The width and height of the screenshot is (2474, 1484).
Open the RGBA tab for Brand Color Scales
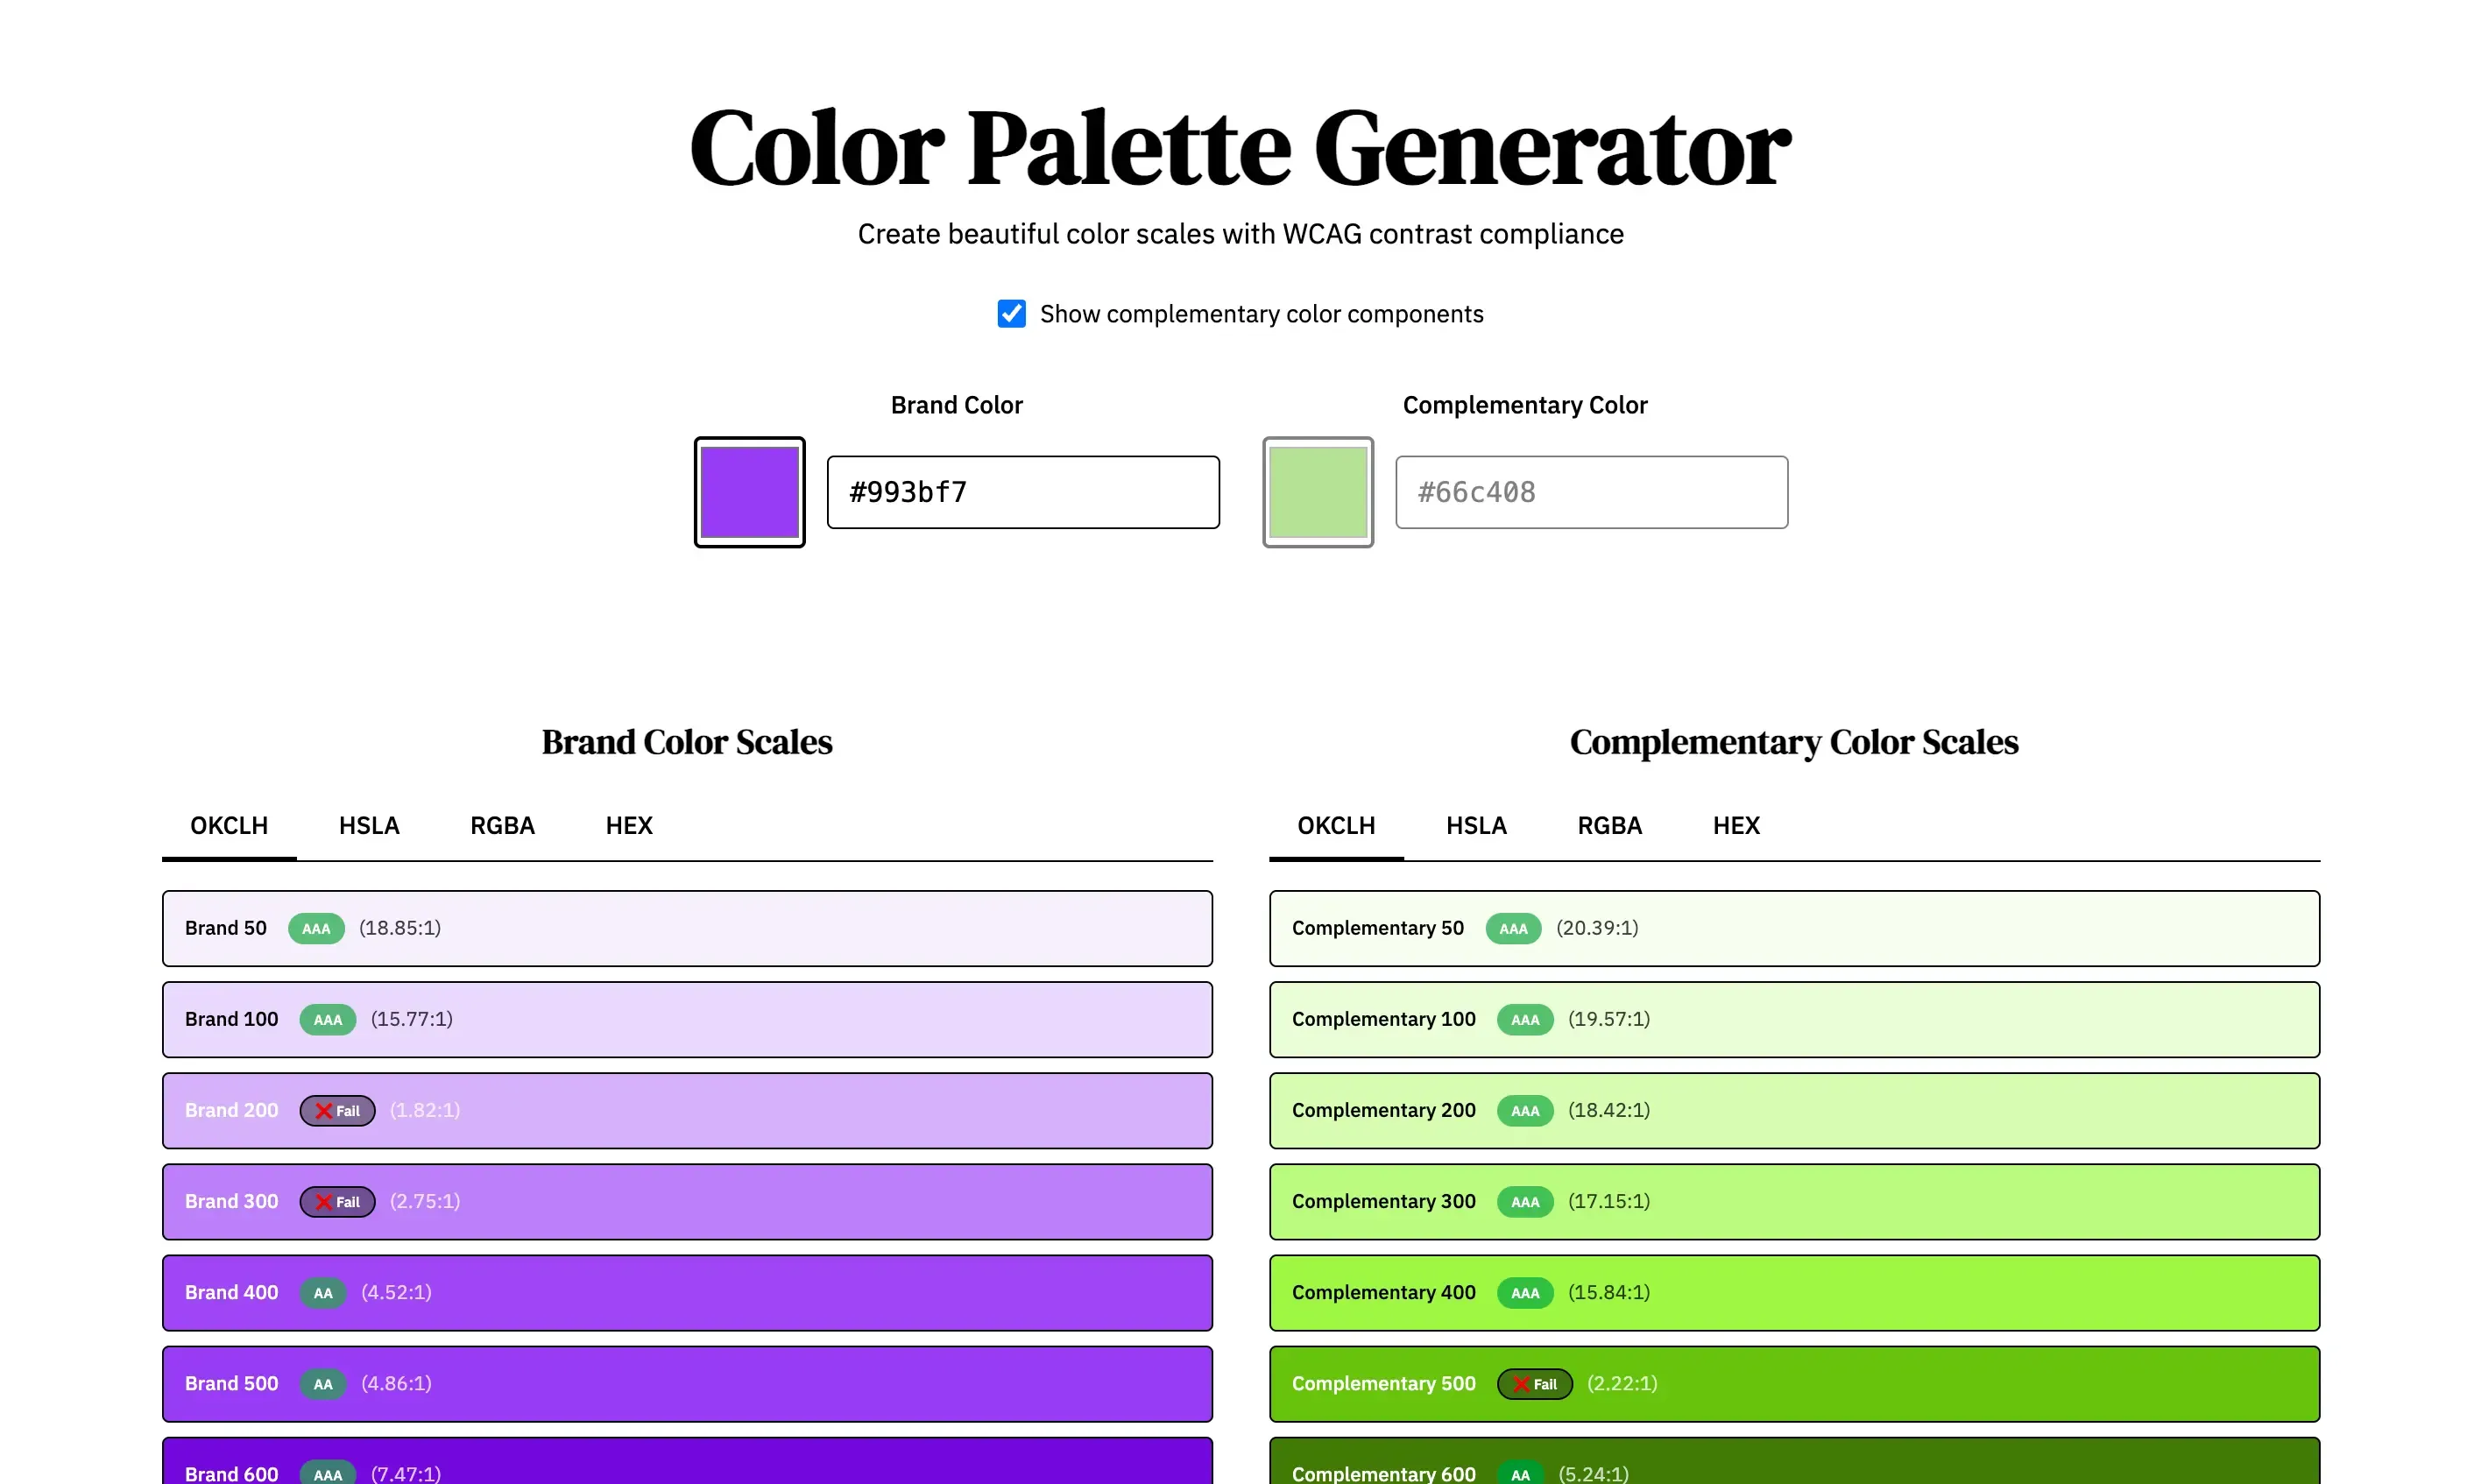[502, 825]
